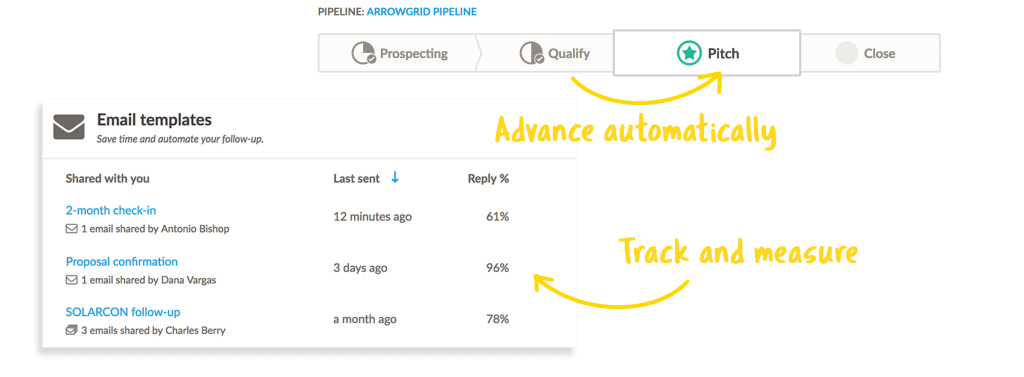Open the ARROWGRID PIPELINE link
This screenshot has height=377, width=1024.
coord(421,12)
